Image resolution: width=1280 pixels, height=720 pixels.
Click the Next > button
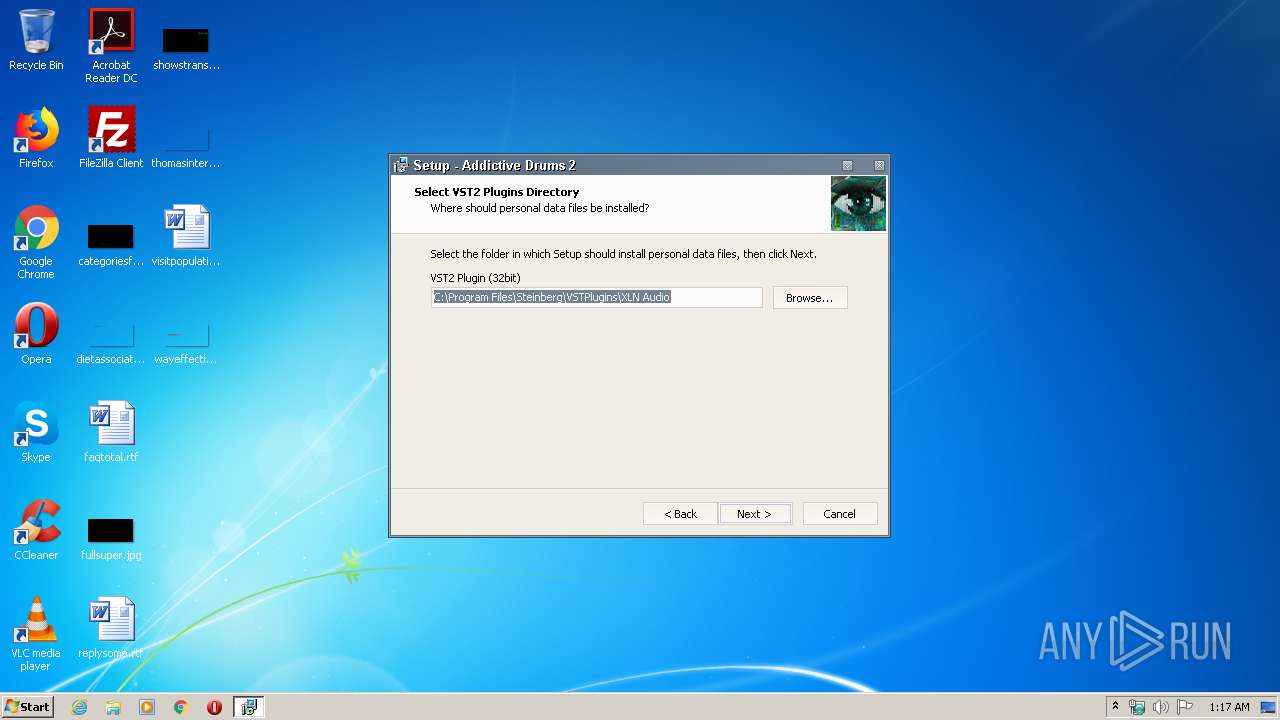(755, 514)
